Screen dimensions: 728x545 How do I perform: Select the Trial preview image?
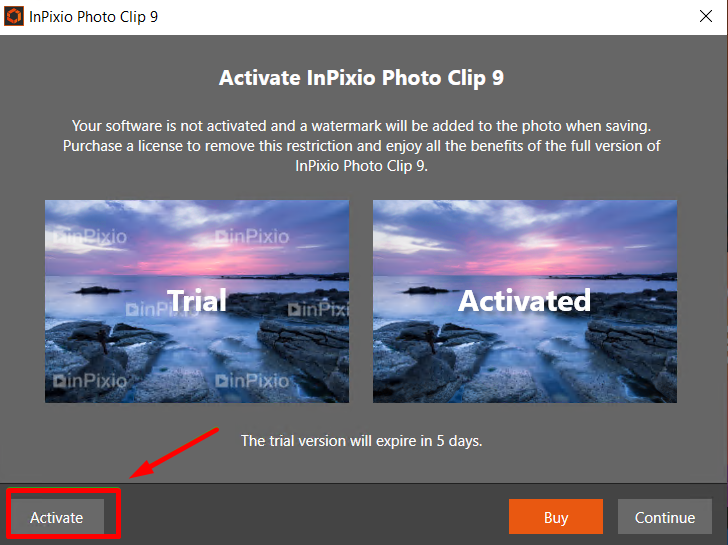197,301
